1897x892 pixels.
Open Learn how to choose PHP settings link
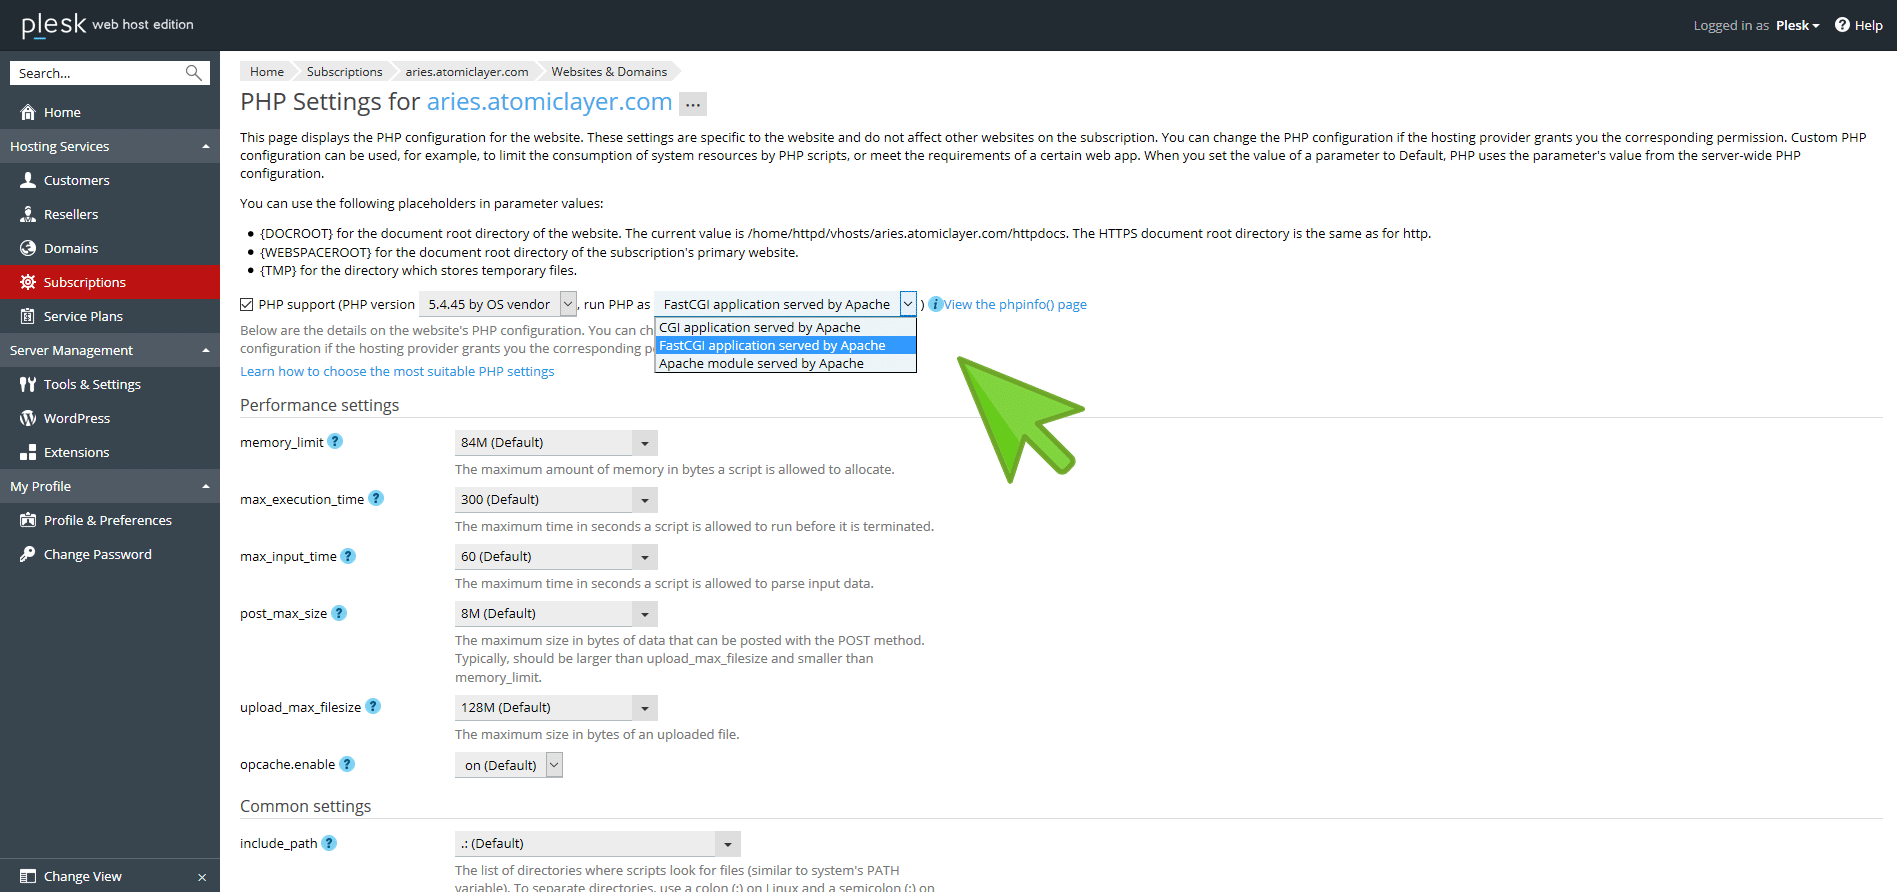[397, 371]
